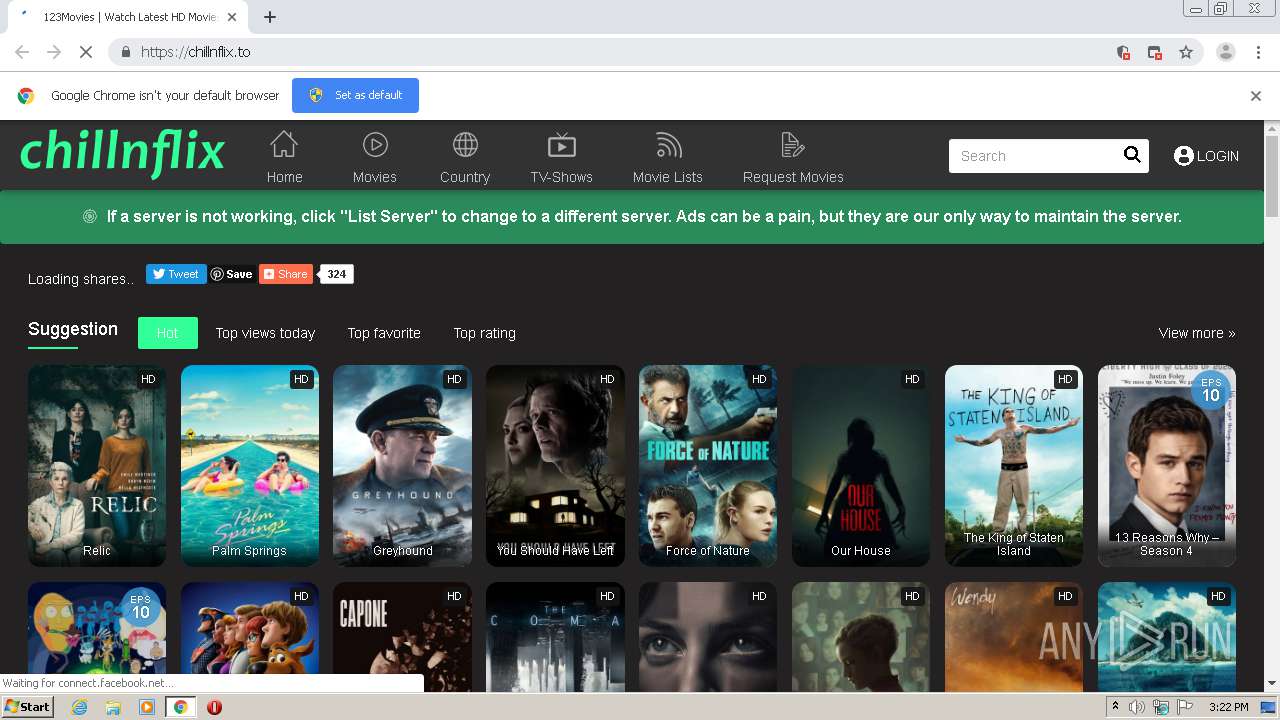Open the Force of Nature poster
Image resolution: width=1280 pixels, height=720 pixels.
point(708,466)
